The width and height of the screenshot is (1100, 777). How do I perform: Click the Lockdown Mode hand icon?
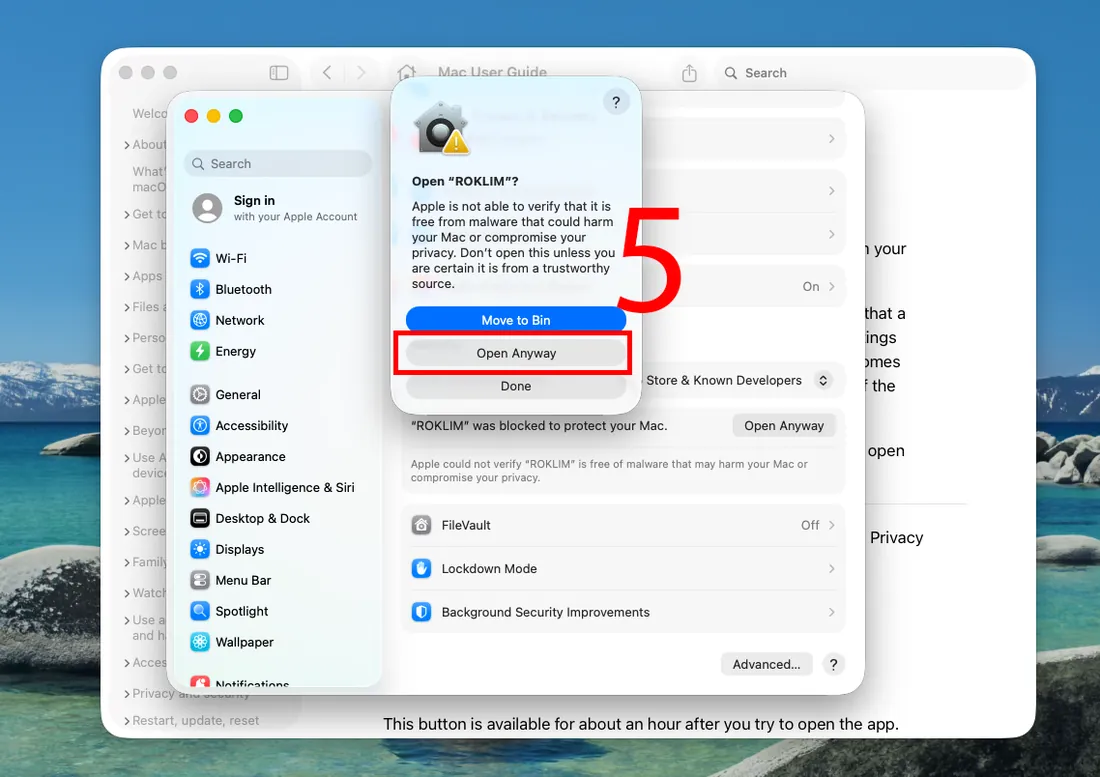tap(421, 568)
